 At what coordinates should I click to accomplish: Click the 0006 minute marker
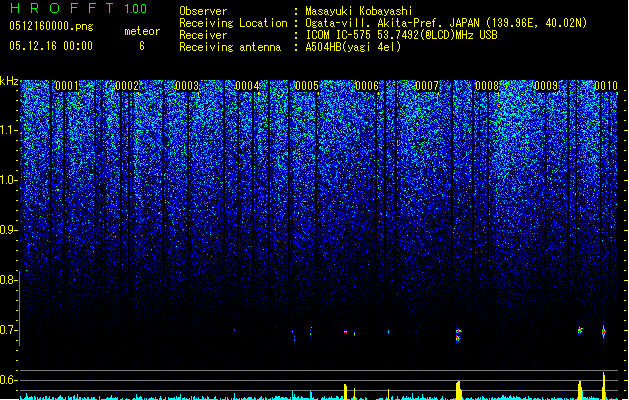click(367, 86)
